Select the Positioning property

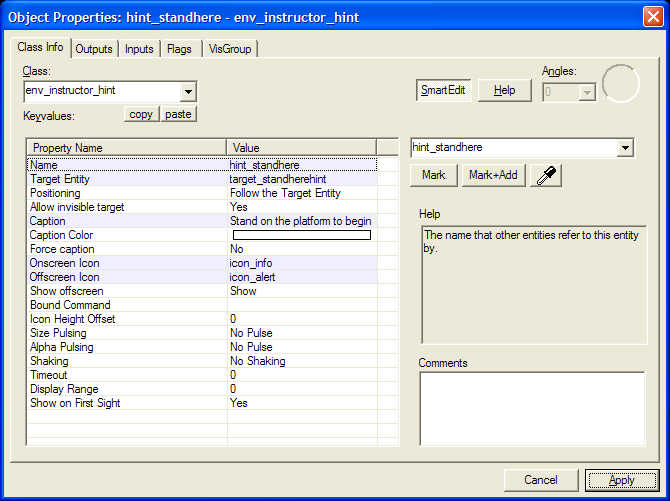[x=55, y=193]
